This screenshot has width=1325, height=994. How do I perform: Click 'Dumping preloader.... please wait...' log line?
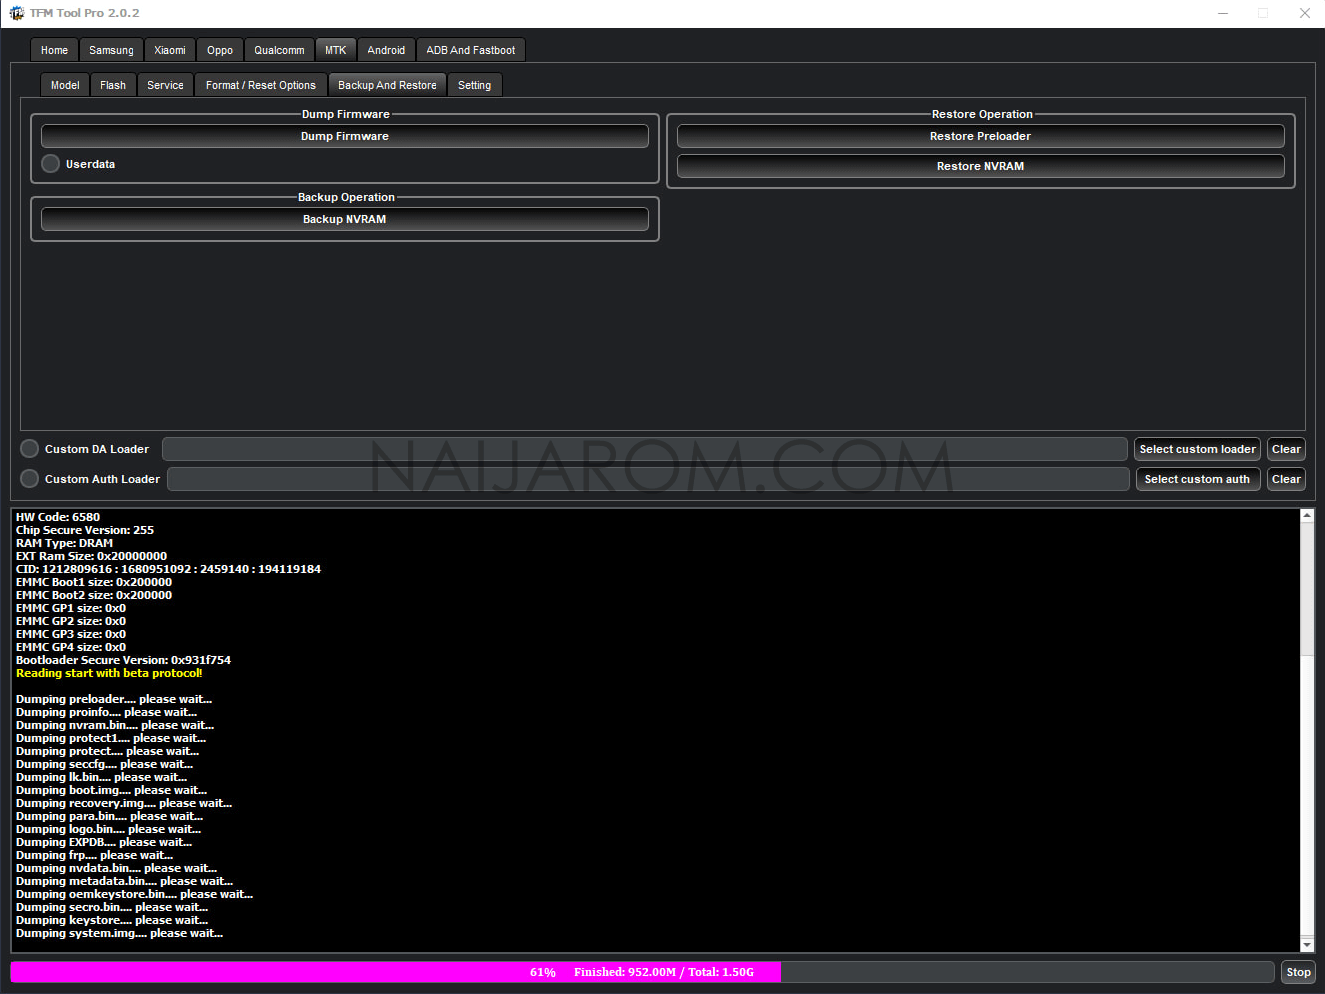tap(114, 699)
